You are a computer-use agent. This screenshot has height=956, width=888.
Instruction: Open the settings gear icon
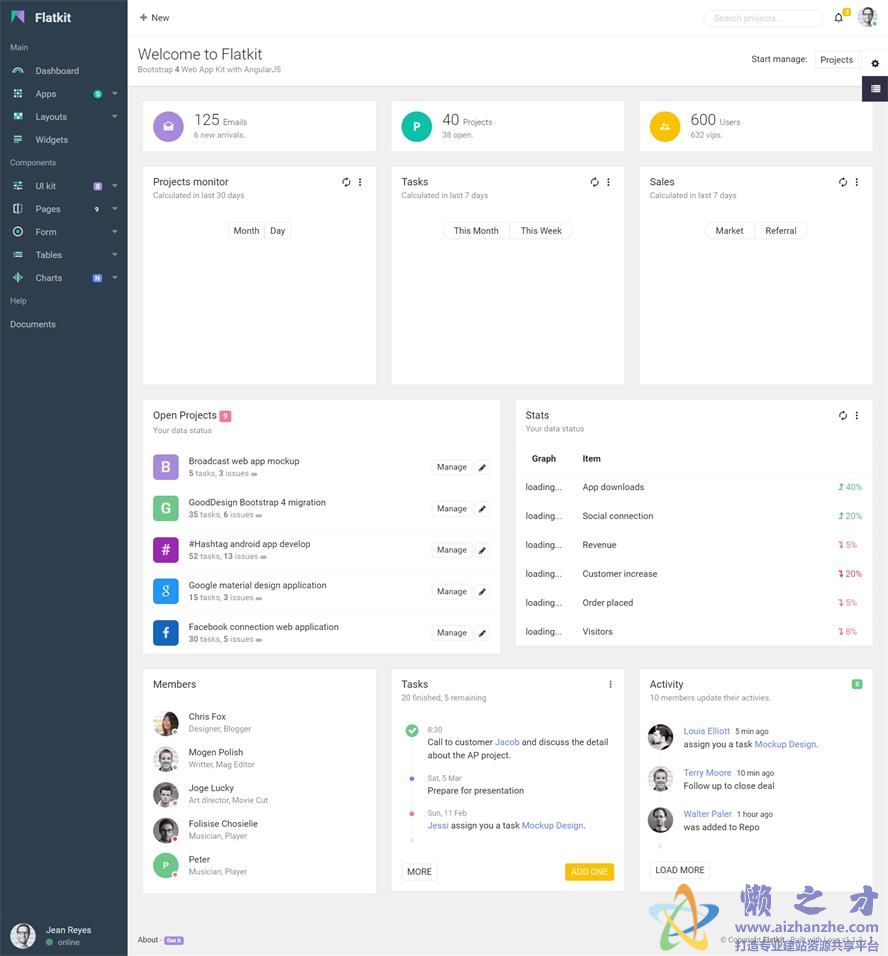(875, 63)
